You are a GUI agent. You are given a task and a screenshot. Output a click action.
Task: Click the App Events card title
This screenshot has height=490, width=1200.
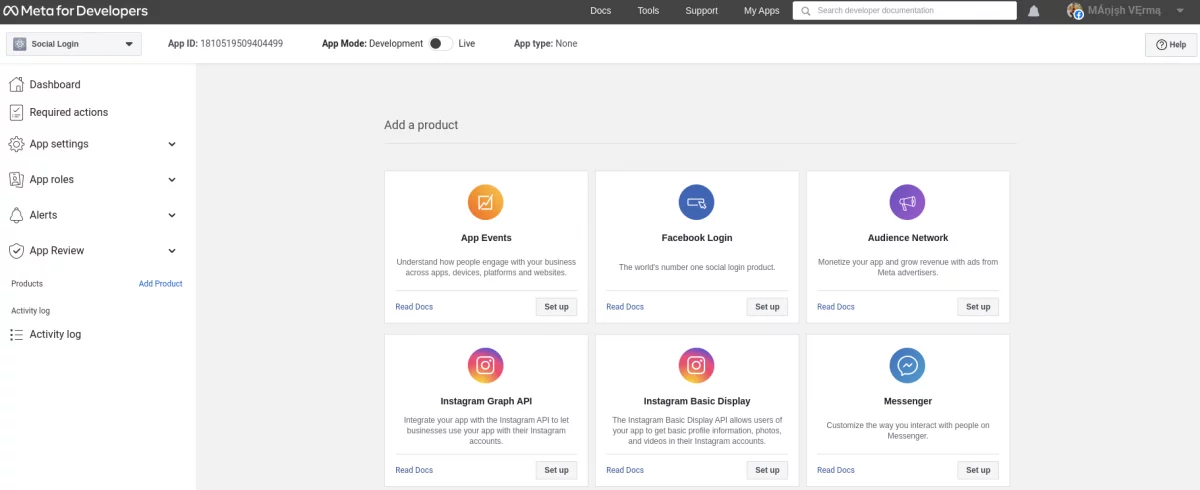pos(486,238)
